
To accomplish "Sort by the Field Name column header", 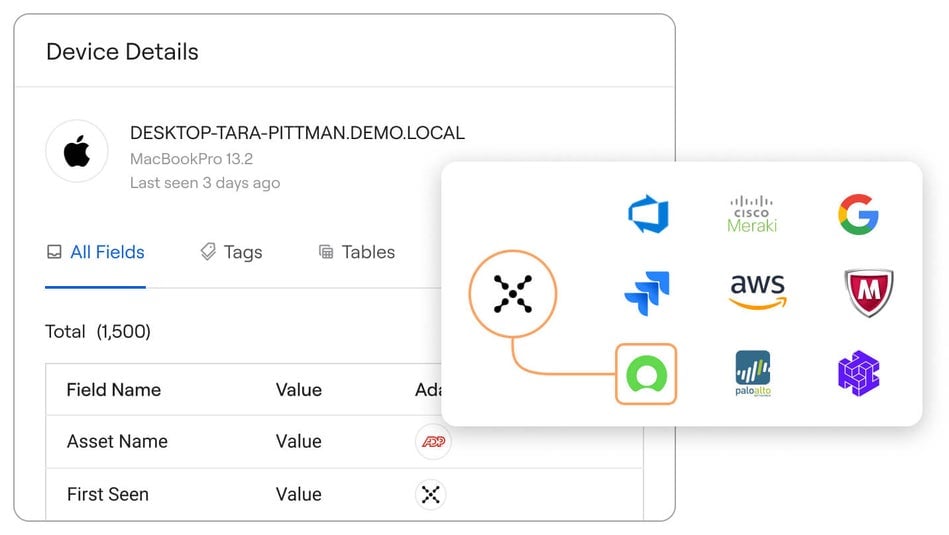I will click(113, 390).
